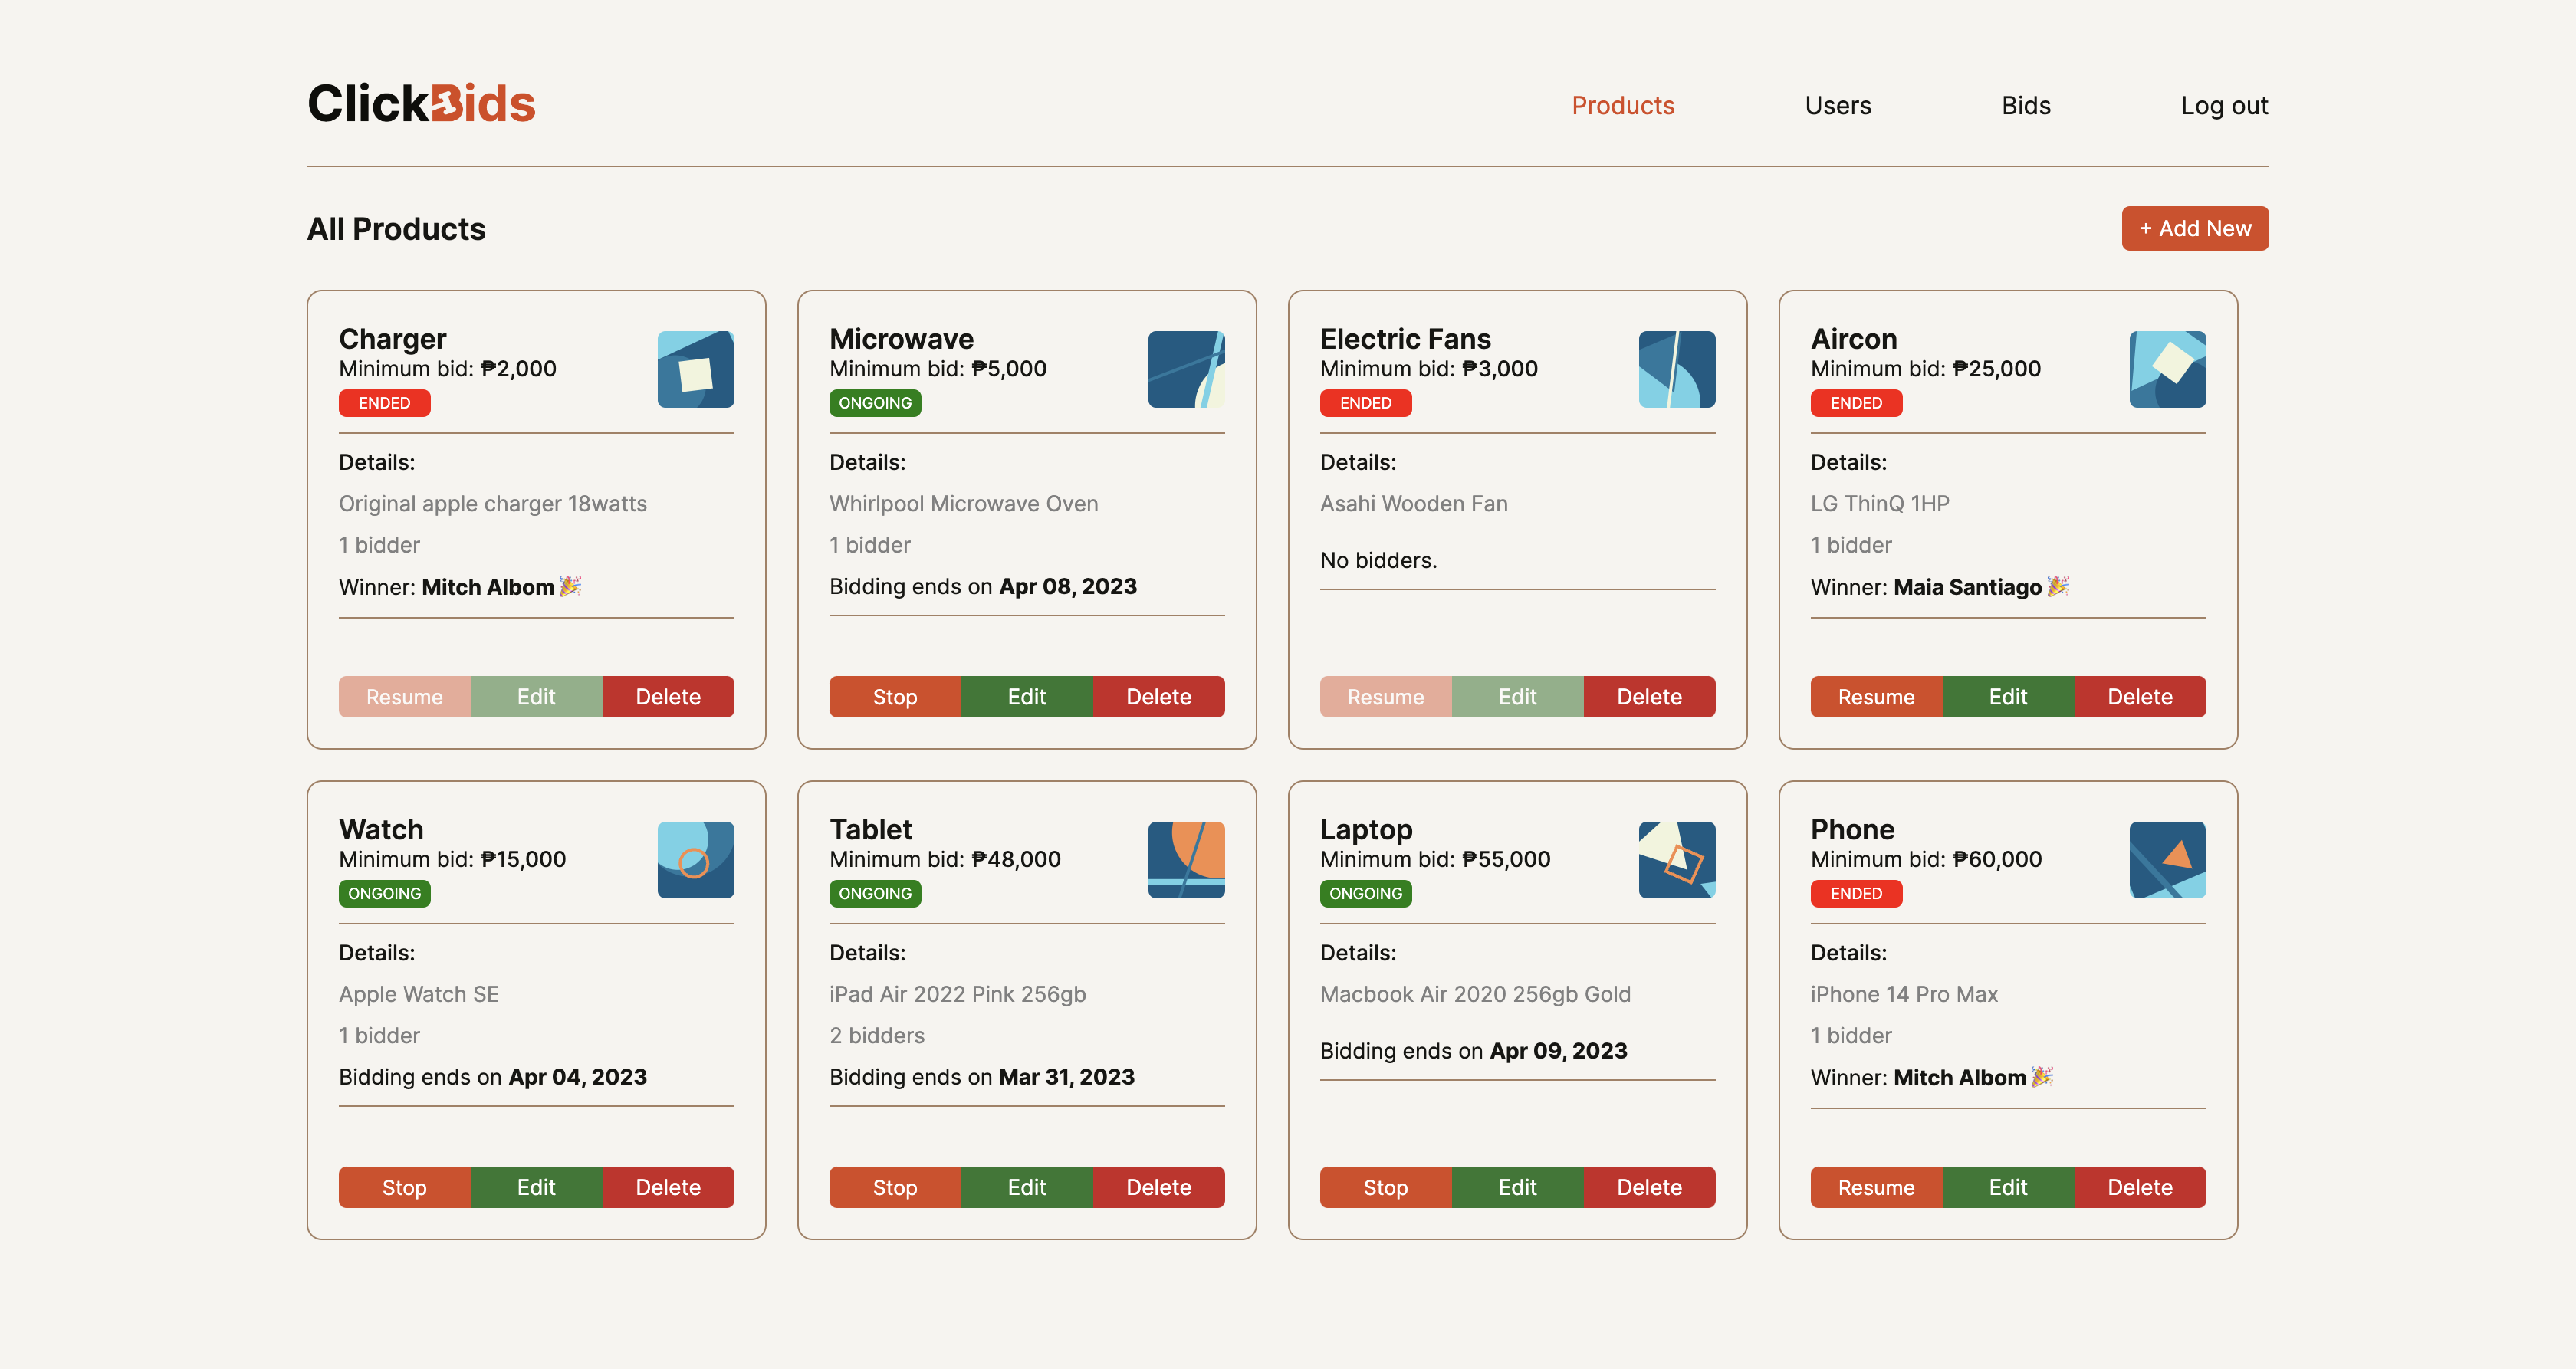
Task: Delete the Laptop product
Action: [1648, 1187]
